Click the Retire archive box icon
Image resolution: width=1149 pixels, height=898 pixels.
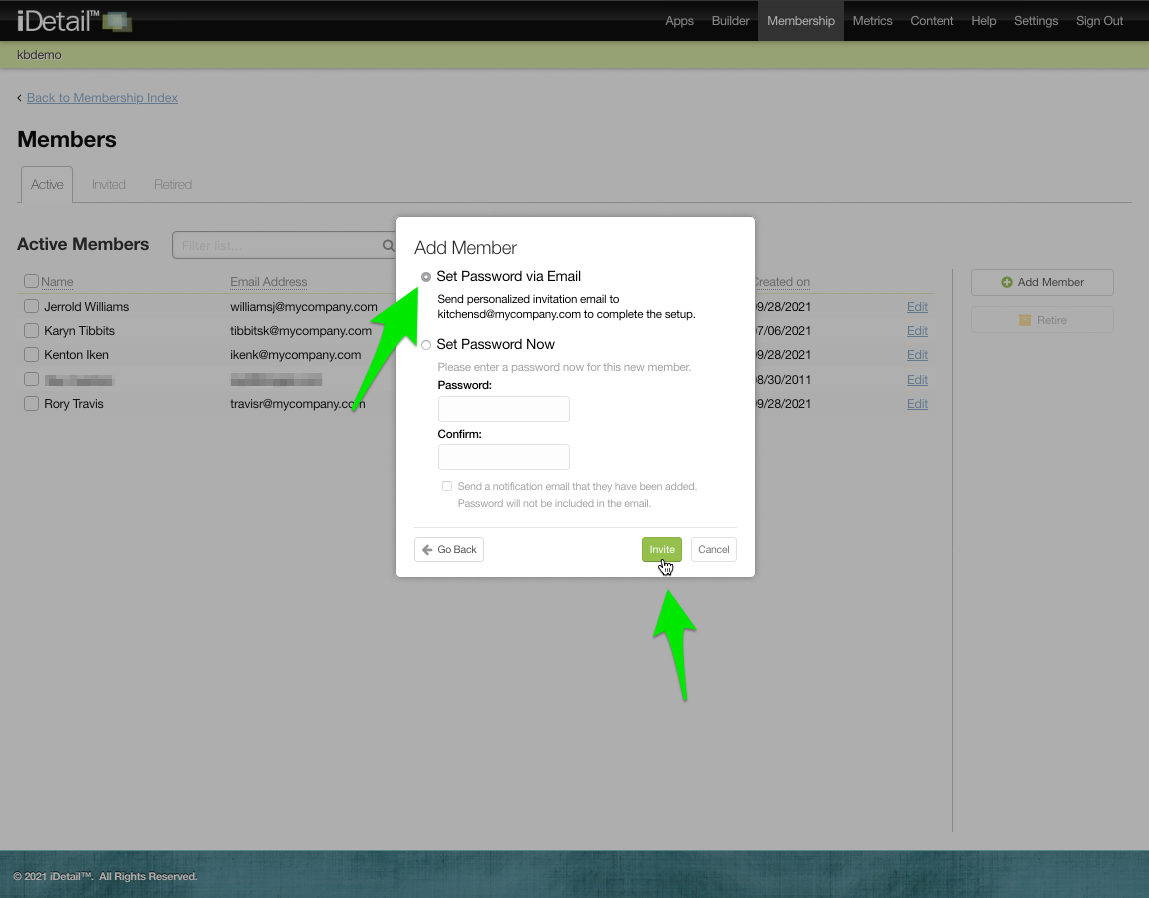coord(1024,320)
